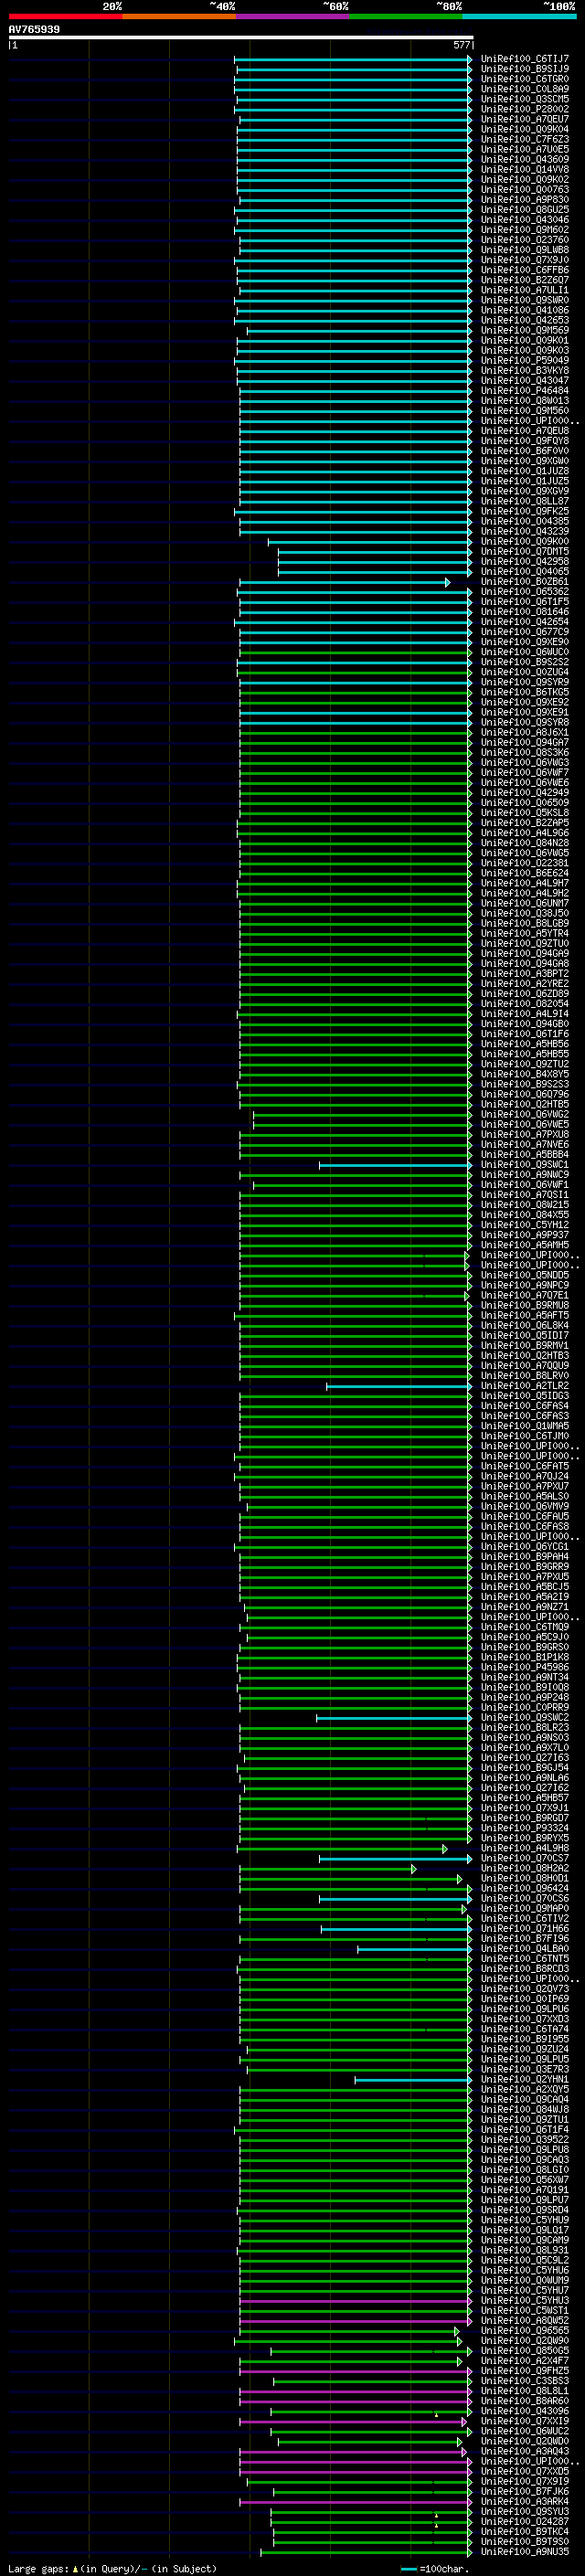Click hit label UniRef100_C5YHU3
The image size is (585, 2576).
(524, 2301)
